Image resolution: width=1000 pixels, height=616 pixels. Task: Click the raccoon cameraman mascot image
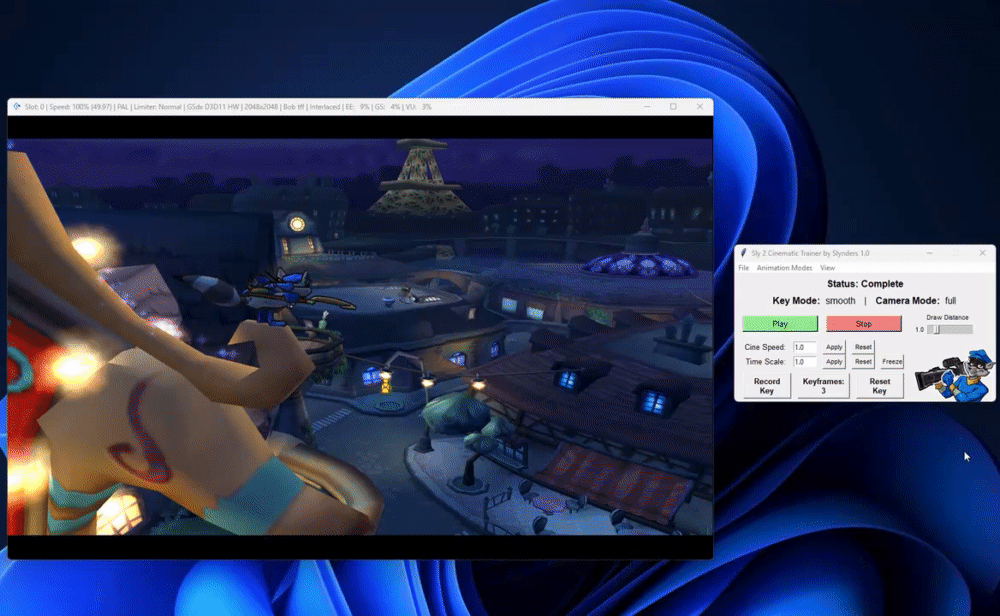[x=955, y=375]
